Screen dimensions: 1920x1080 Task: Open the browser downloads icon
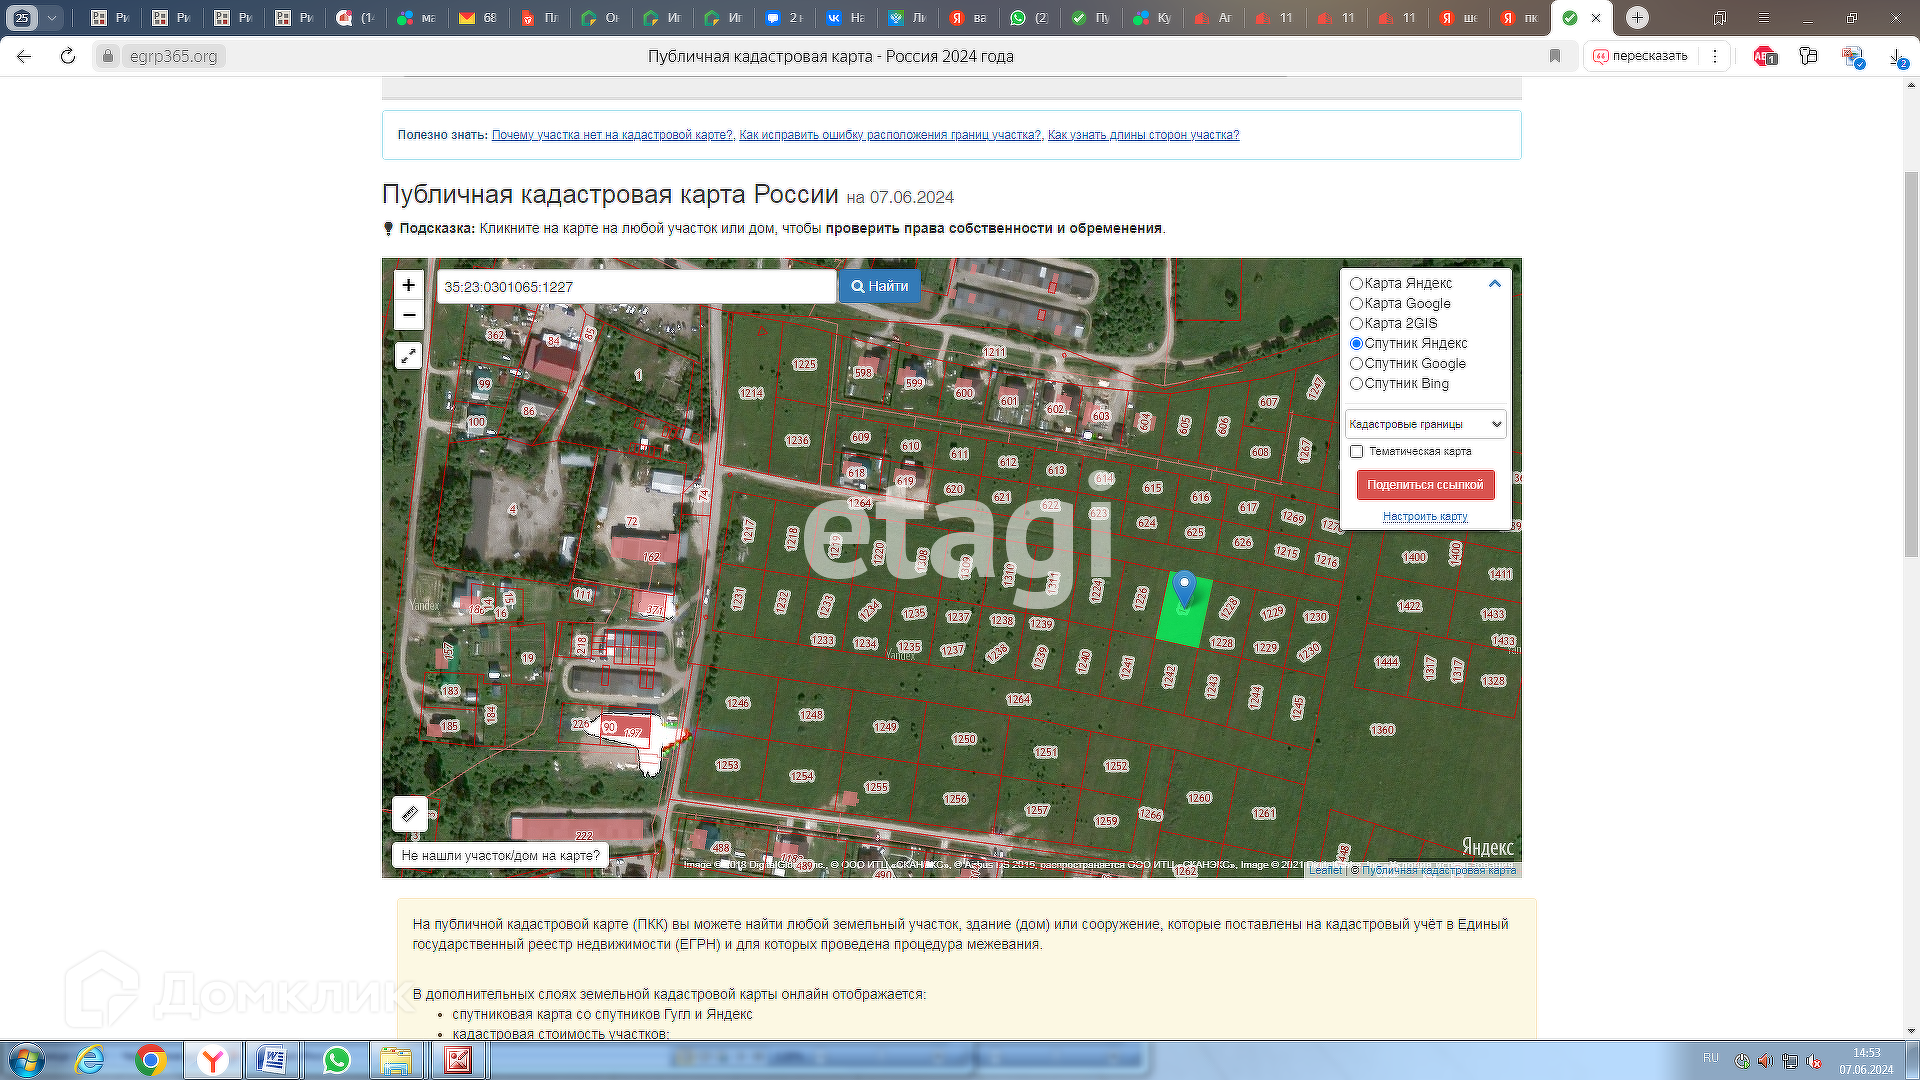point(1897,57)
